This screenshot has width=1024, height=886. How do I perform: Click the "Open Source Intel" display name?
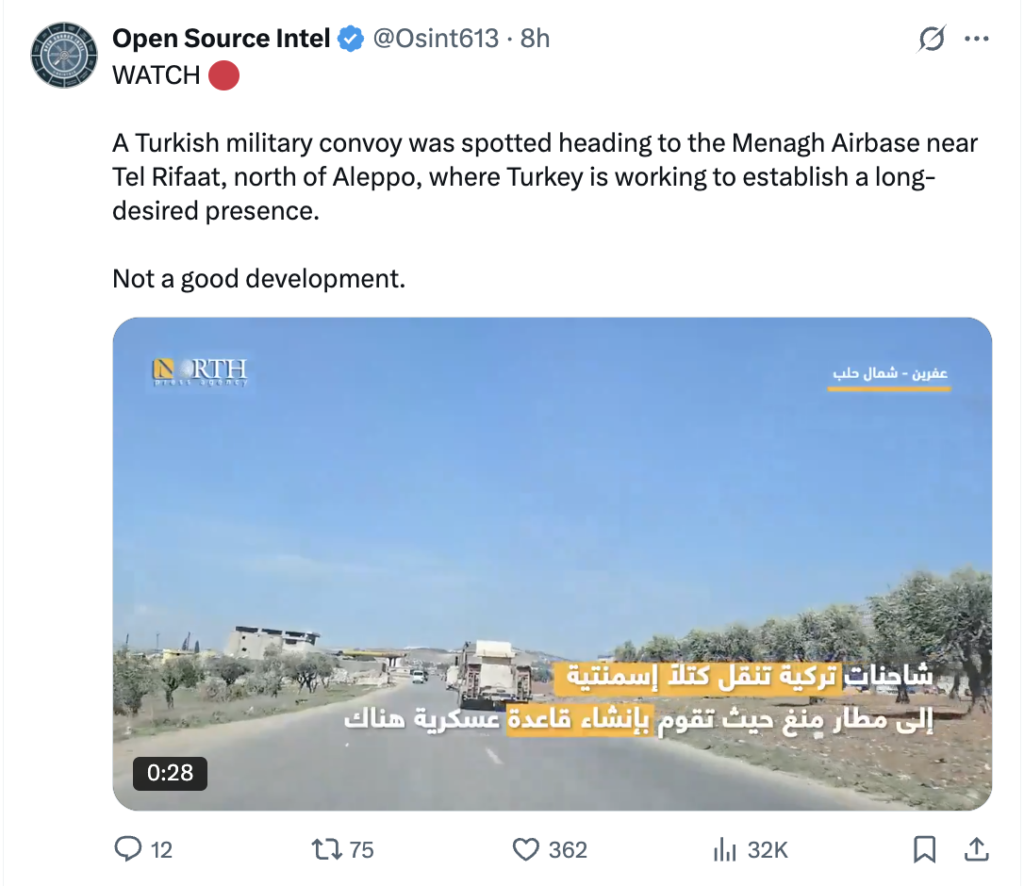coord(221,39)
